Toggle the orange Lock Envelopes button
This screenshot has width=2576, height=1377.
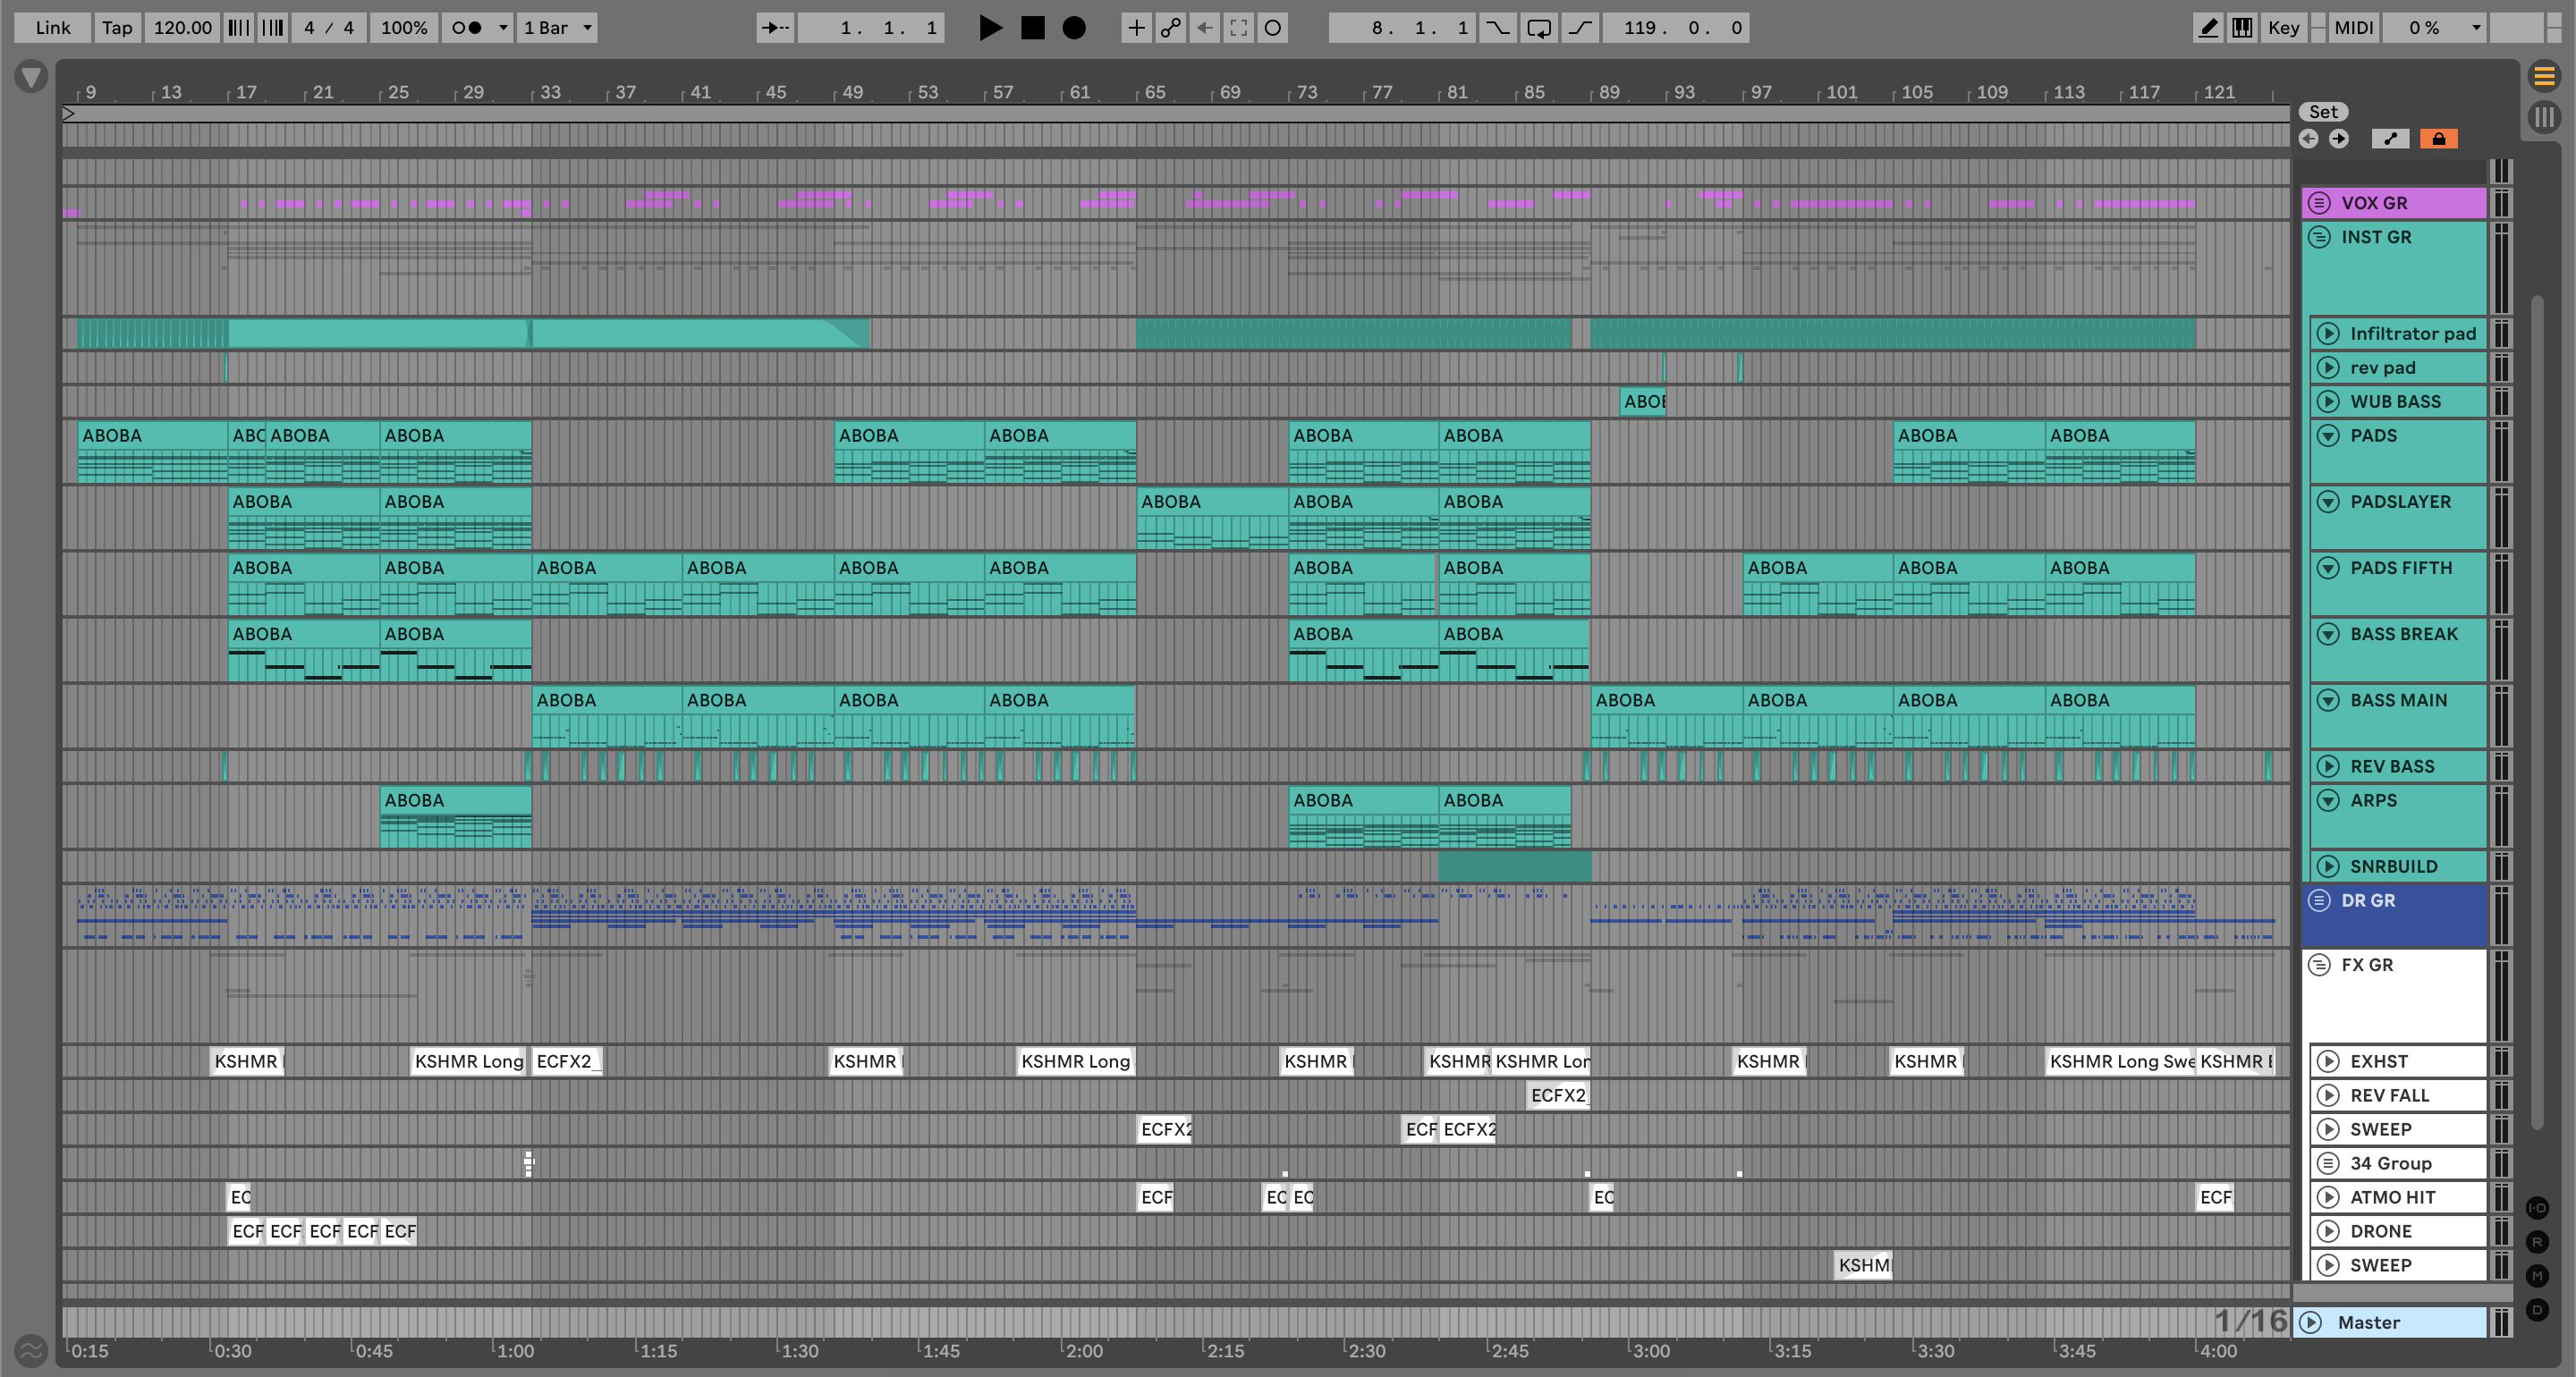tap(2438, 139)
